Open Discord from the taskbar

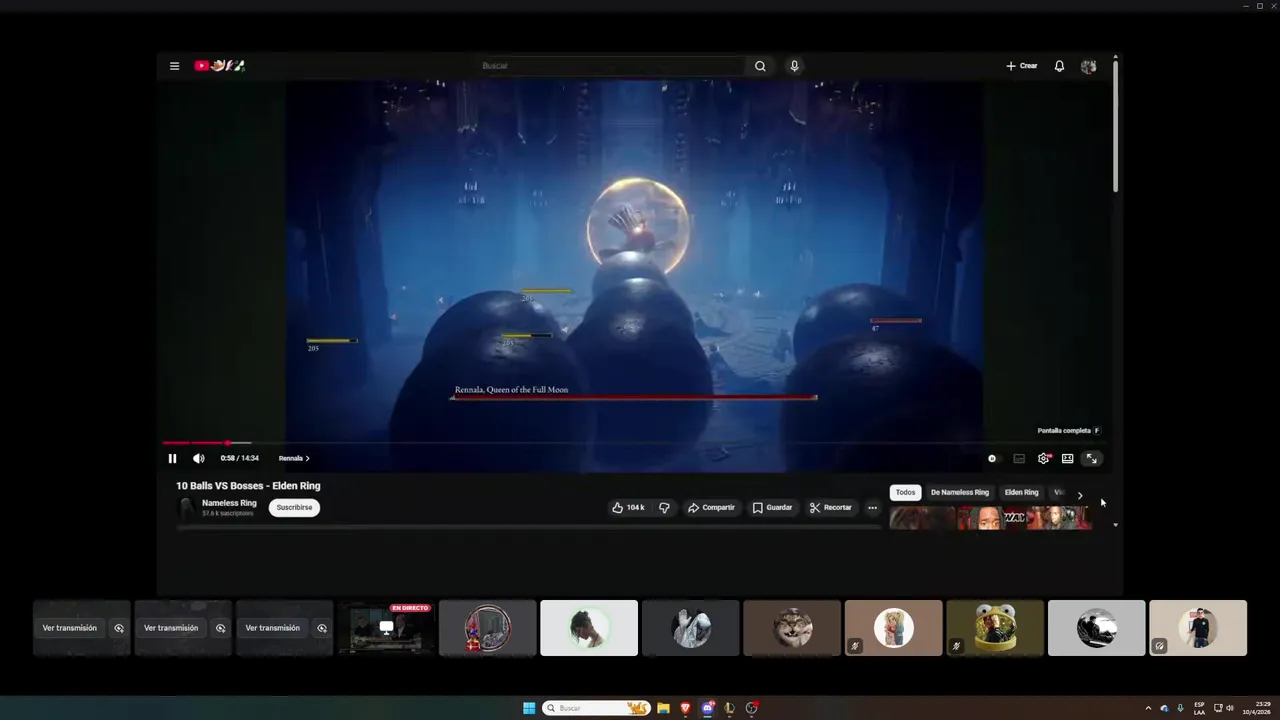pyautogui.click(x=708, y=708)
